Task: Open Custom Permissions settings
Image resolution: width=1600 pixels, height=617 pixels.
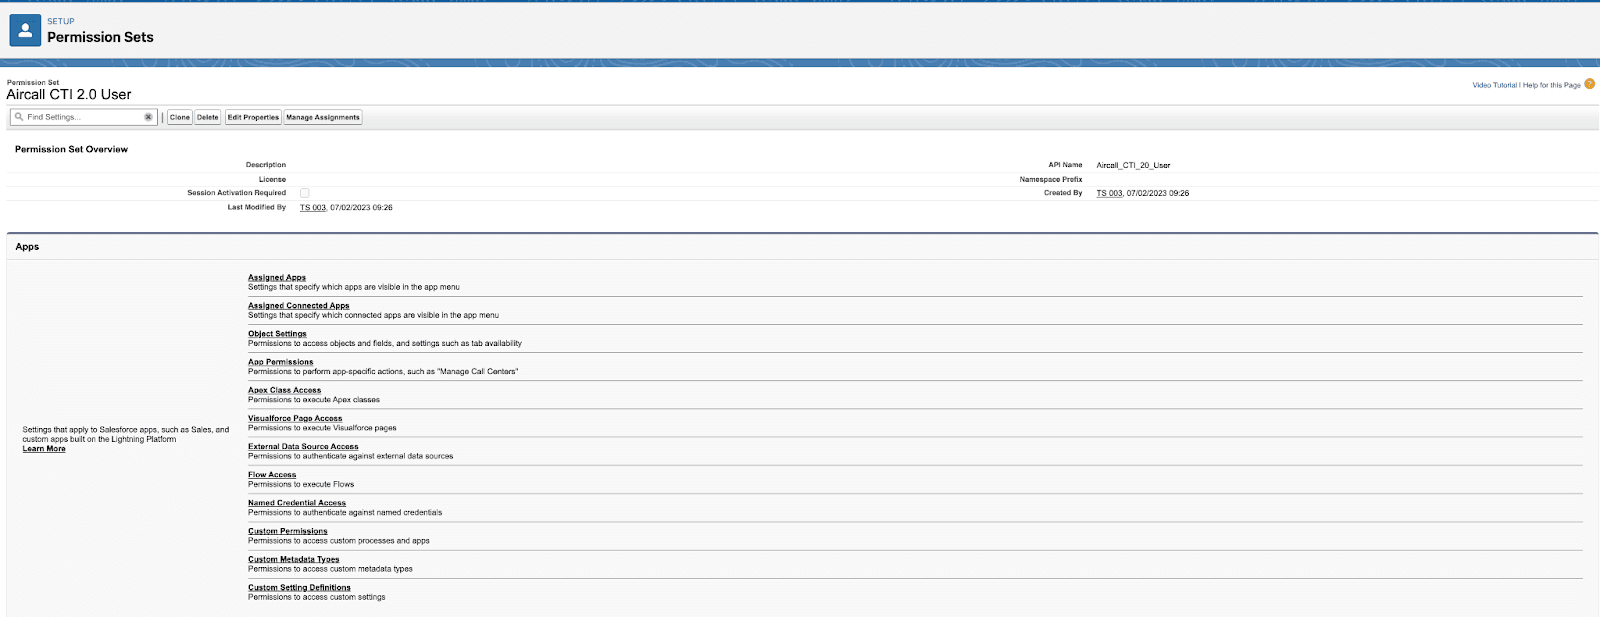Action: [287, 531]
